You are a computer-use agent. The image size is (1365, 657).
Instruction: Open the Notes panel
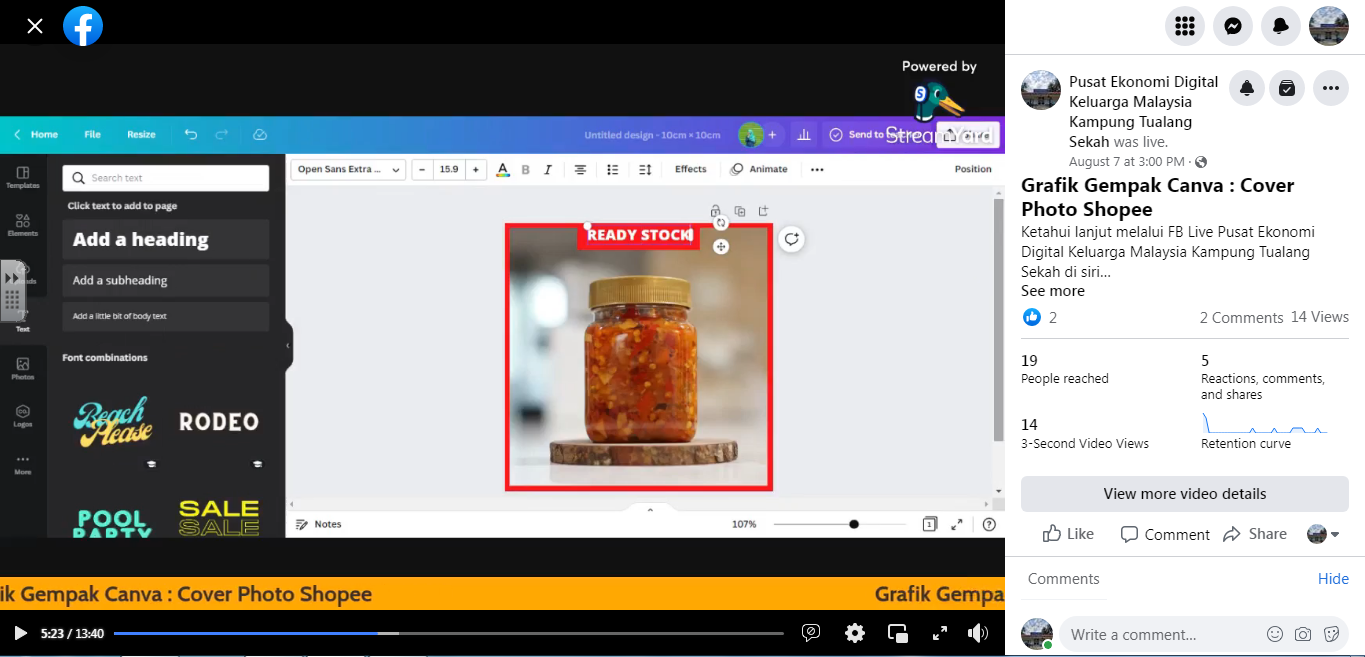click(319, 524)
